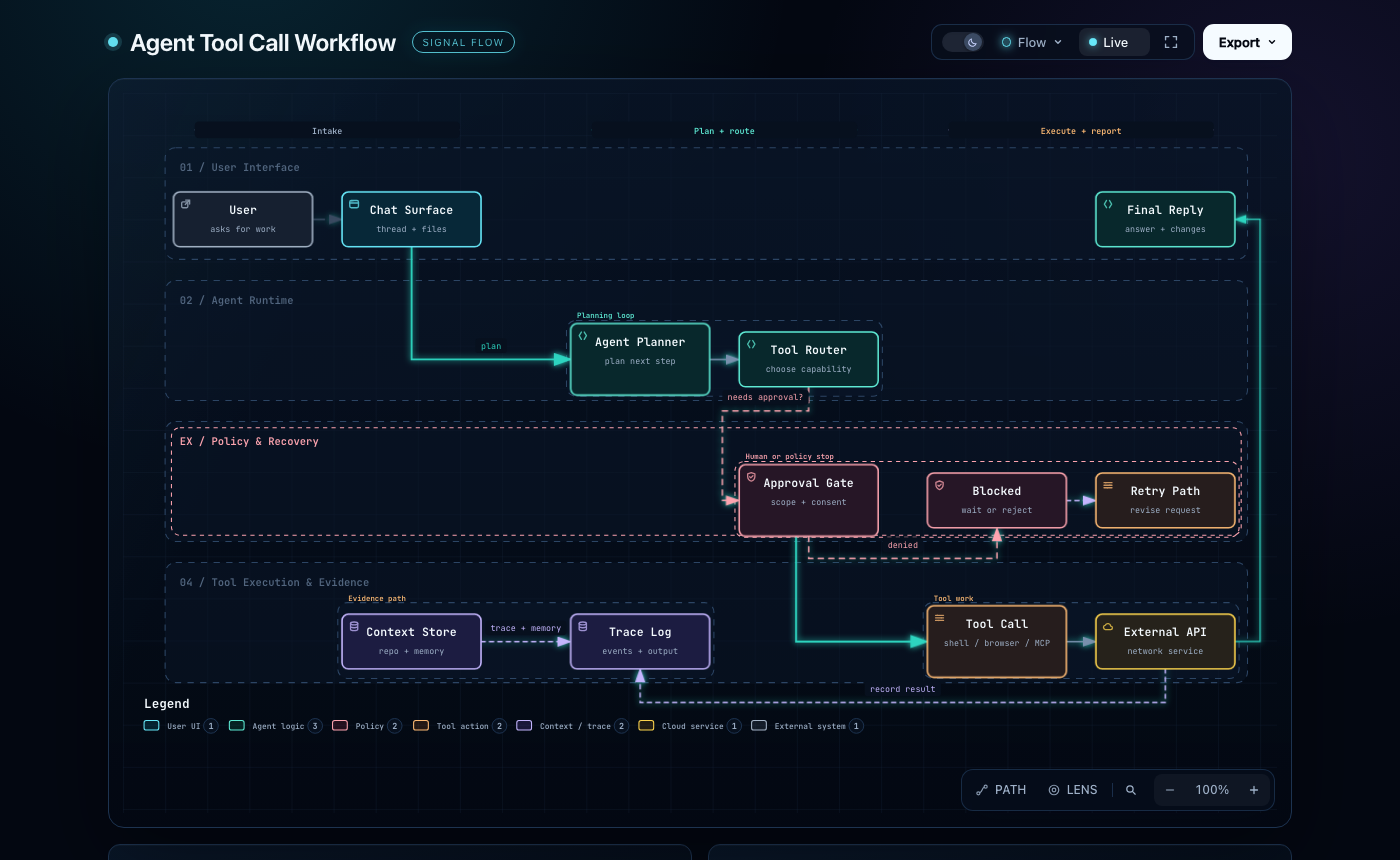Select the Context Store node

point(411,641)
